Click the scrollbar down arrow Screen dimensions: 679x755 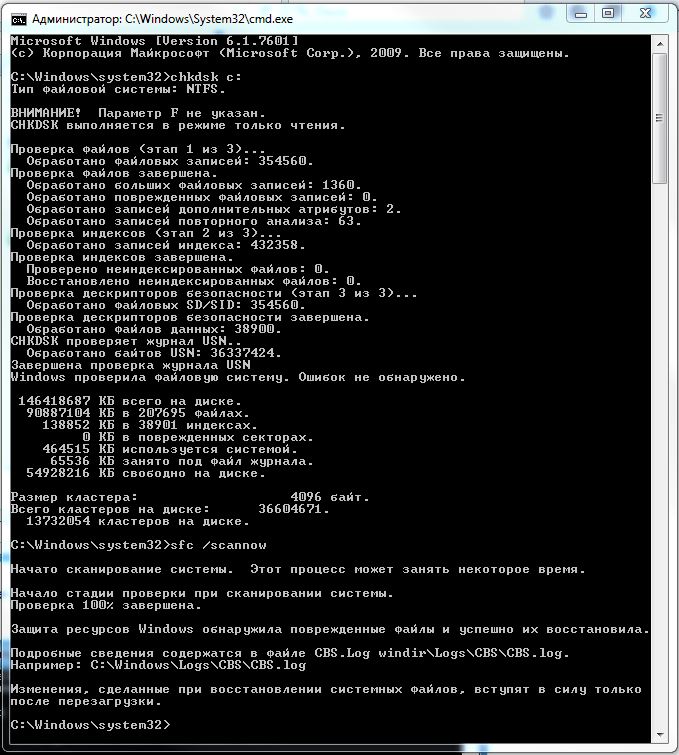click(x=660, y=735)
